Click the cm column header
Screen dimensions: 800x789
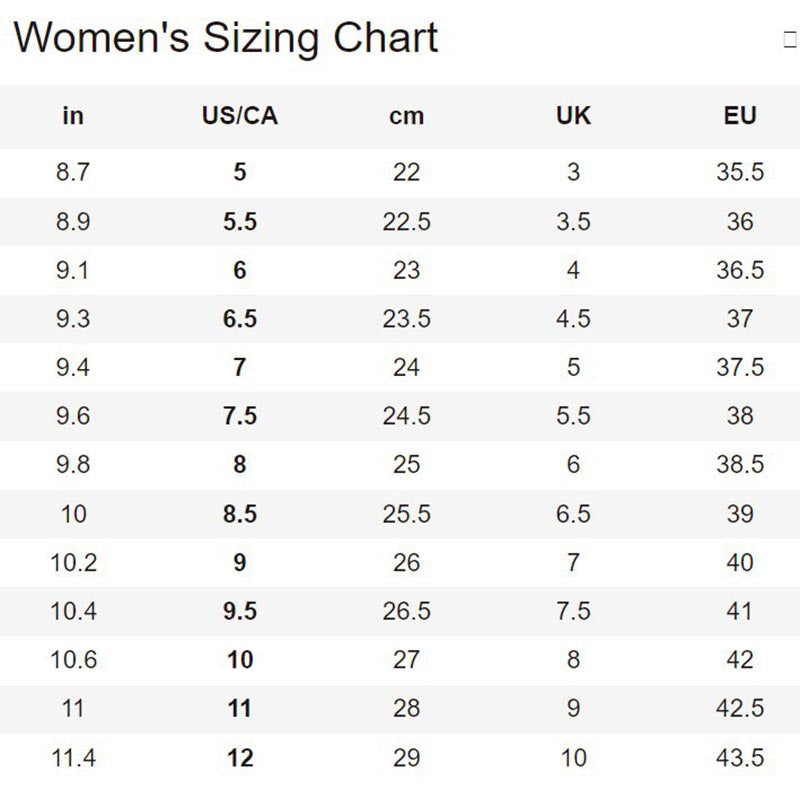point(406,116)
